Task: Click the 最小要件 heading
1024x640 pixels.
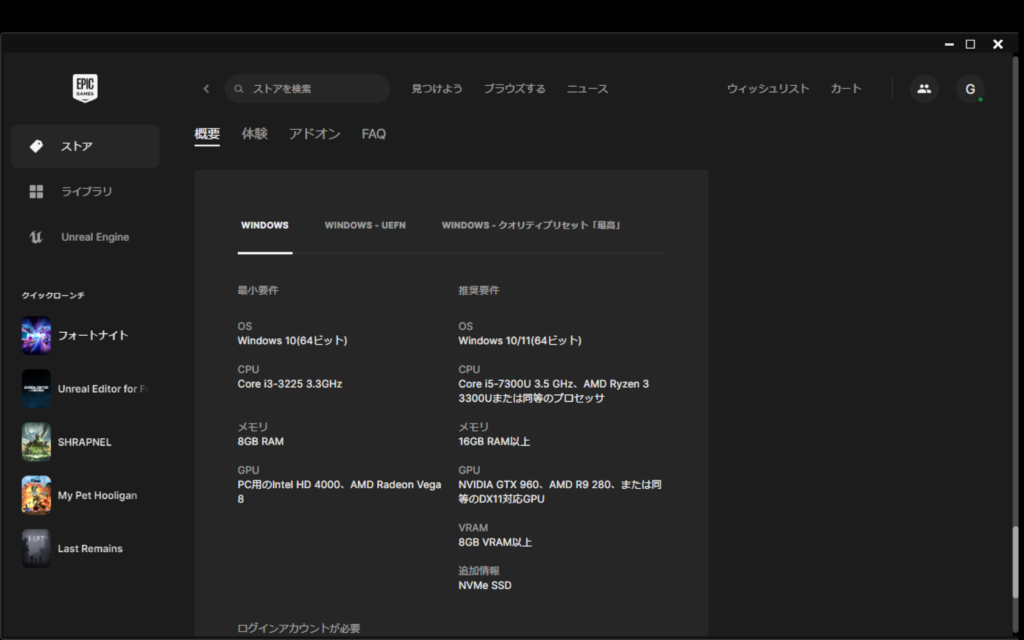Action: pyautogui.click(x=258, y=291)
